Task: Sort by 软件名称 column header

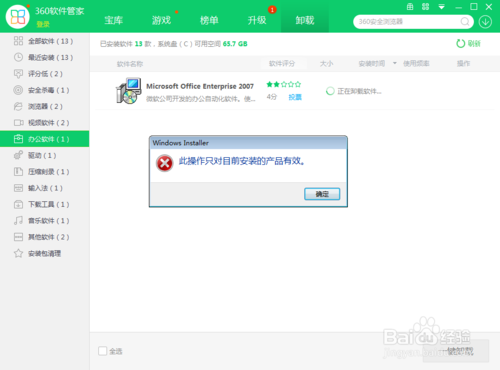Action: pyautogui.click(x=130, y=64)
